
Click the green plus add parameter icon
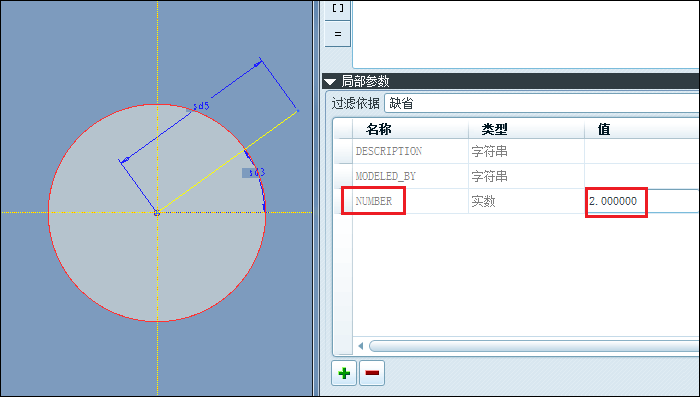[x=344, y=373]
